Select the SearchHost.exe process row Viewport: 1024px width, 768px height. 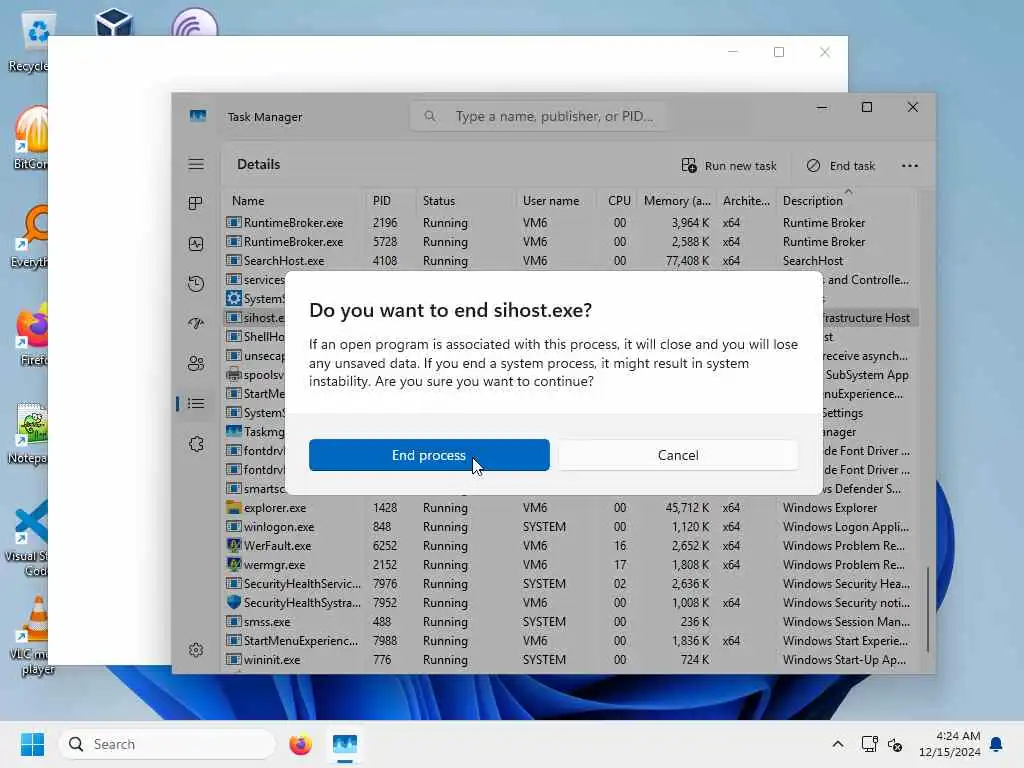click(x=571, y=261)
